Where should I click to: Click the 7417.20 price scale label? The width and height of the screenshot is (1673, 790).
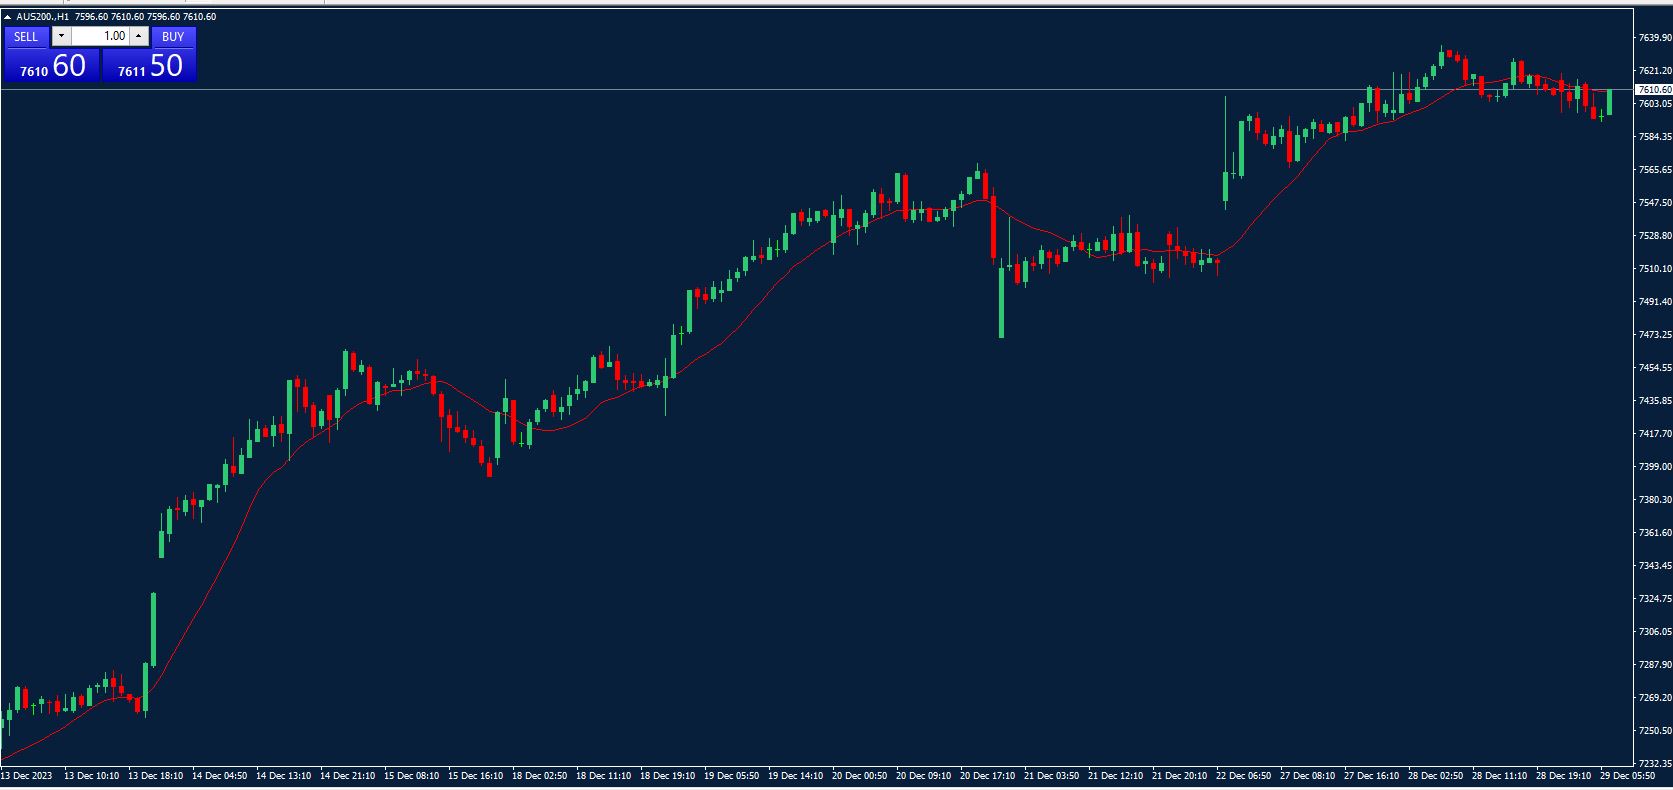click(x=1654, y=434)
